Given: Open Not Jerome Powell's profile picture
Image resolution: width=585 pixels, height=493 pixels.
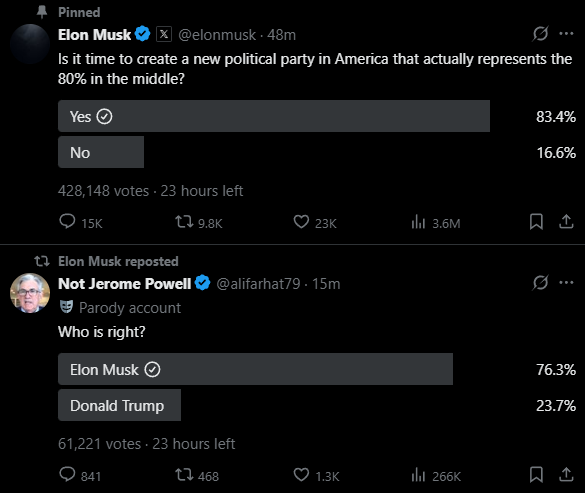Looking at the screenshot, I should click(30, 293).
